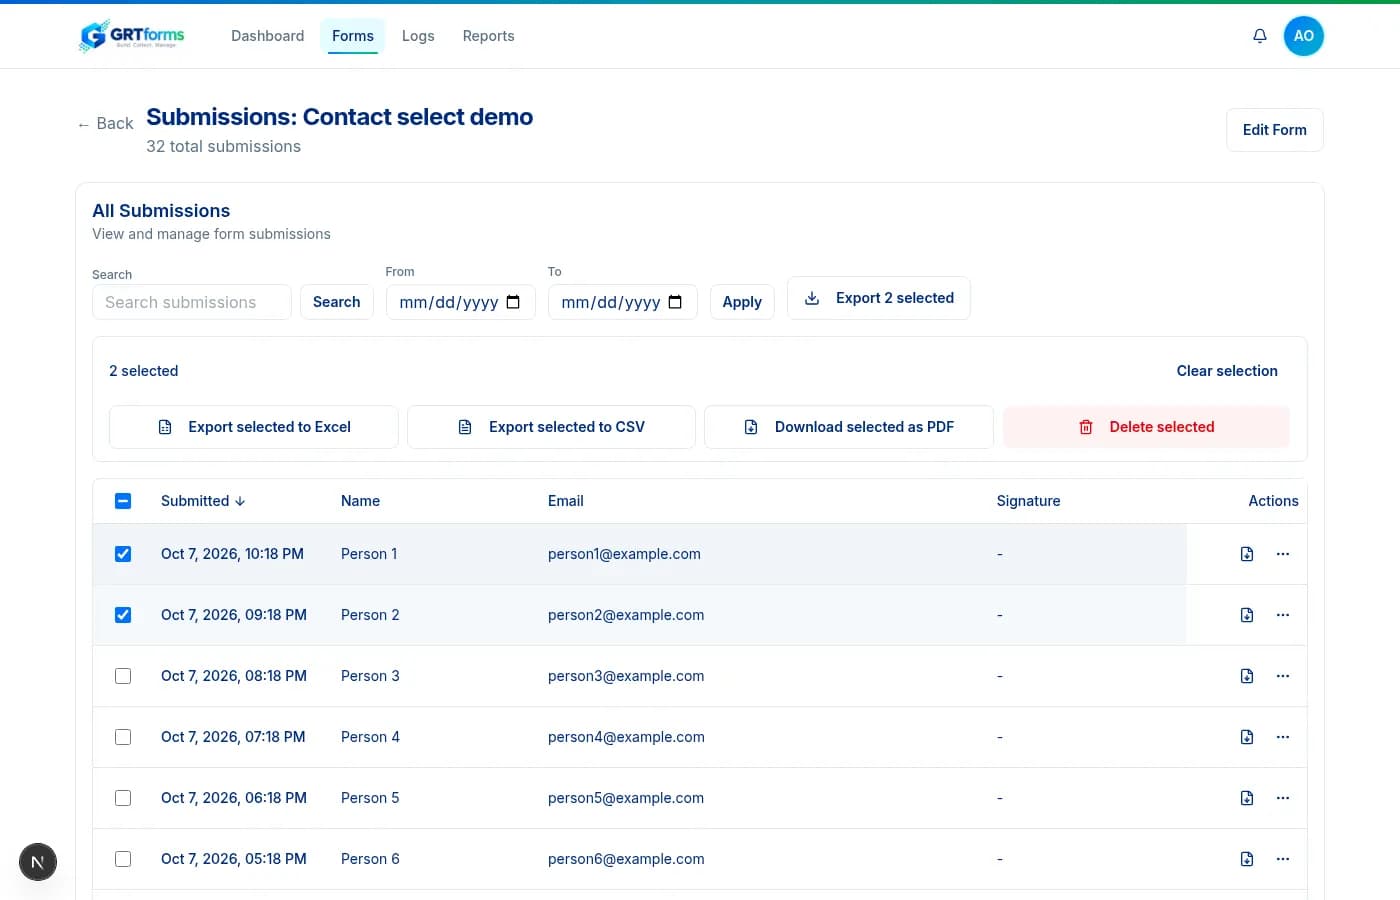The width and height of the screenshot is (1400, 900).
Task: Toggle the select-all header checkbox
Action: 123,501
